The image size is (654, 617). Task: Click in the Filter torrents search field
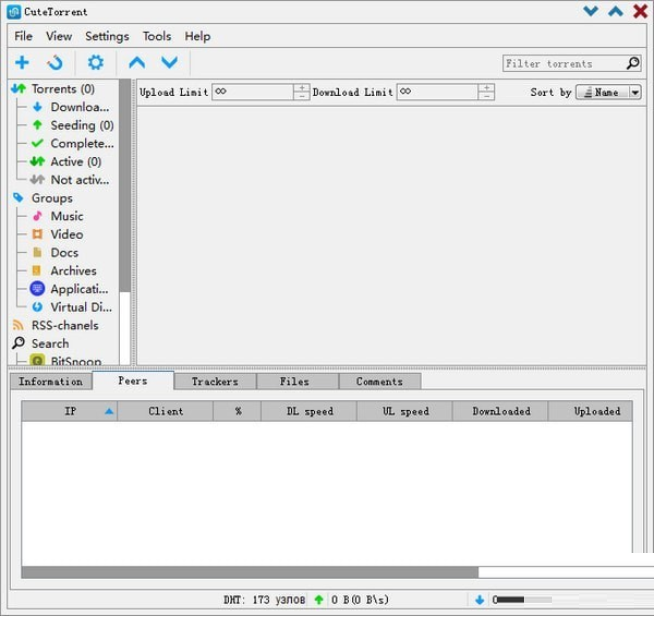coord(563,64)
